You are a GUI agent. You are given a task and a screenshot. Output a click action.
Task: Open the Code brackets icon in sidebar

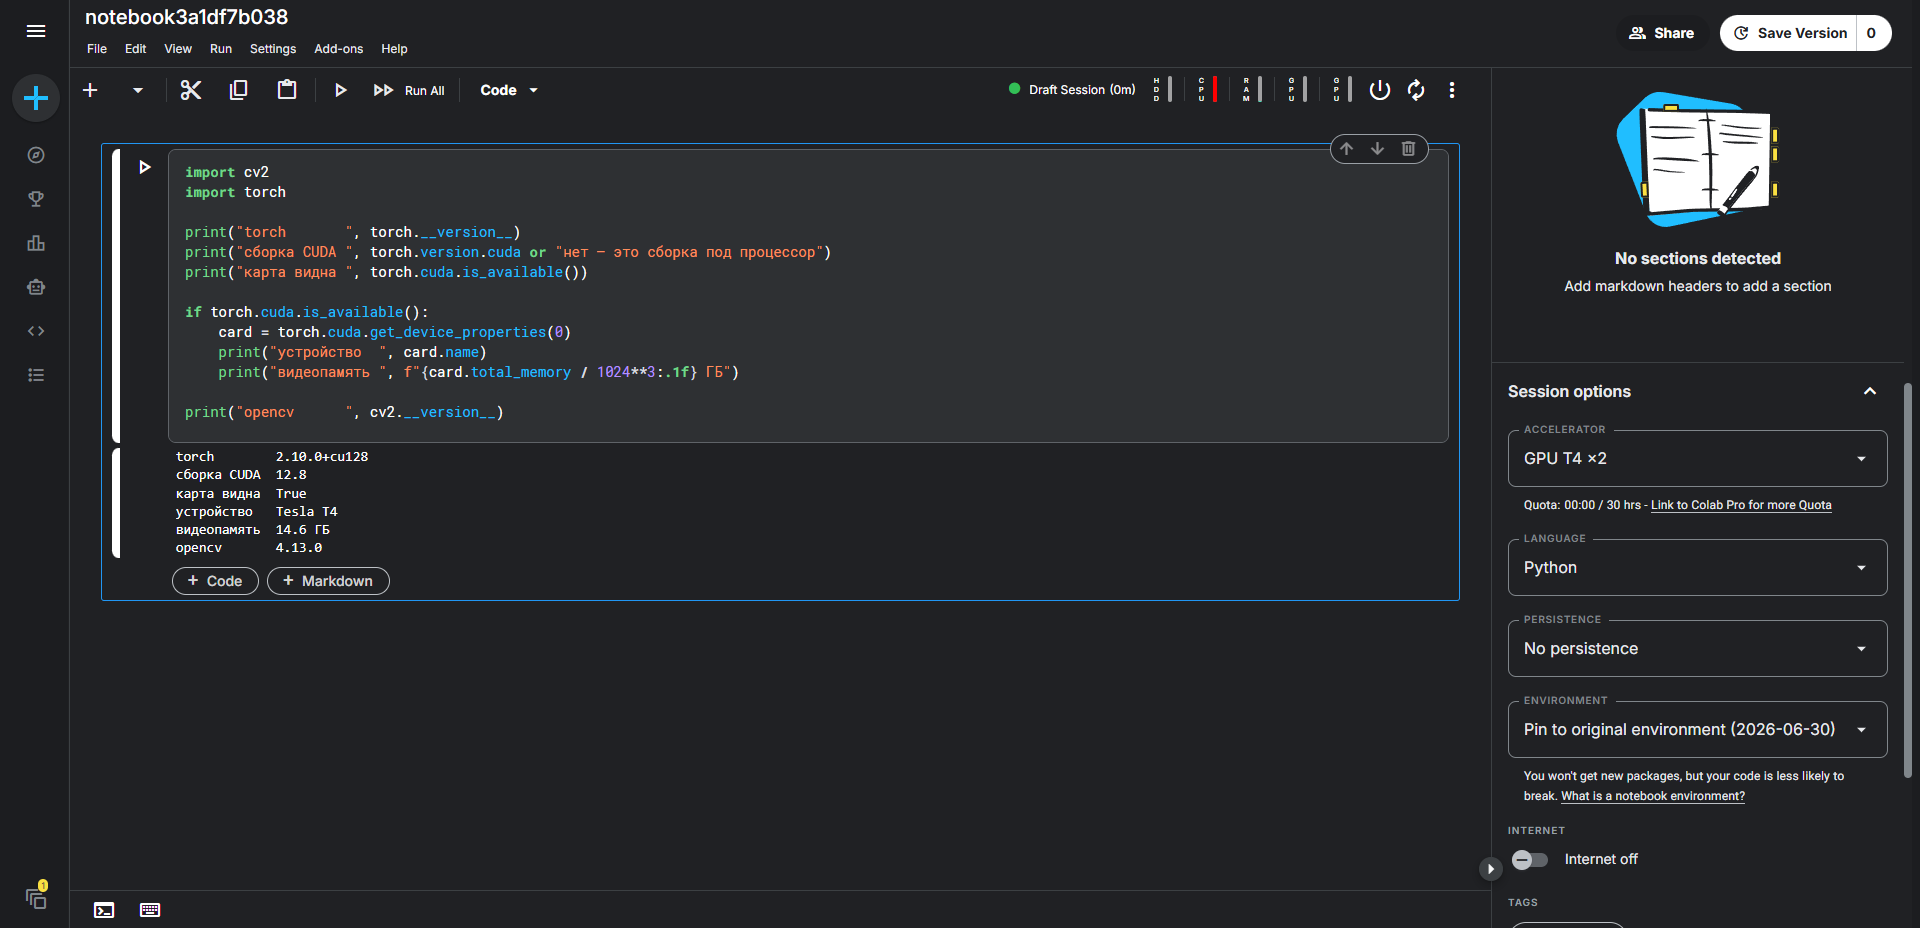(x=36, y=331)
